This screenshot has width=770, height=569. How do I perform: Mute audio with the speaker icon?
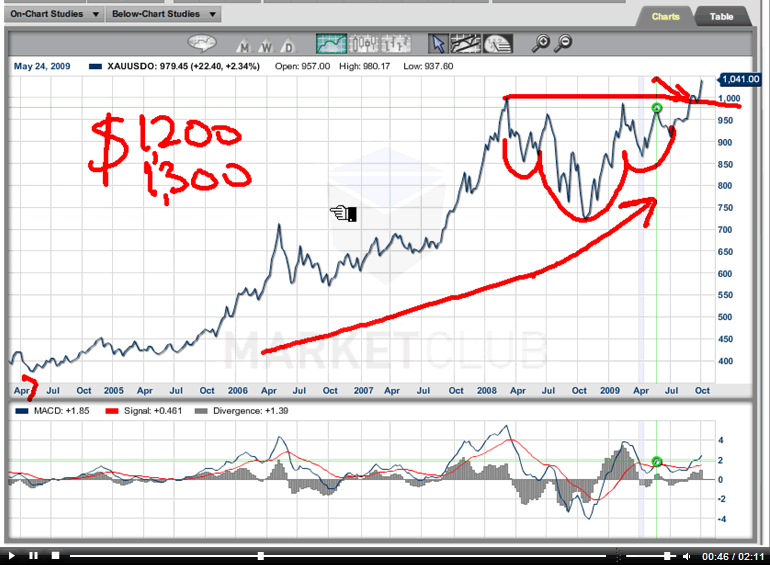click(x=687, y=556)
